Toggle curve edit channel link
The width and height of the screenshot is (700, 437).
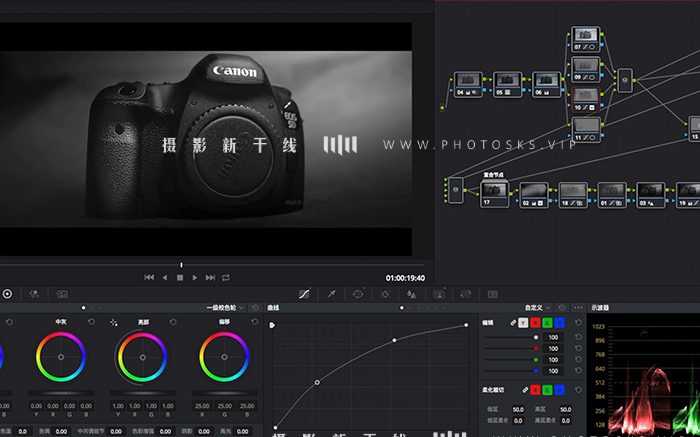(513, 322)
